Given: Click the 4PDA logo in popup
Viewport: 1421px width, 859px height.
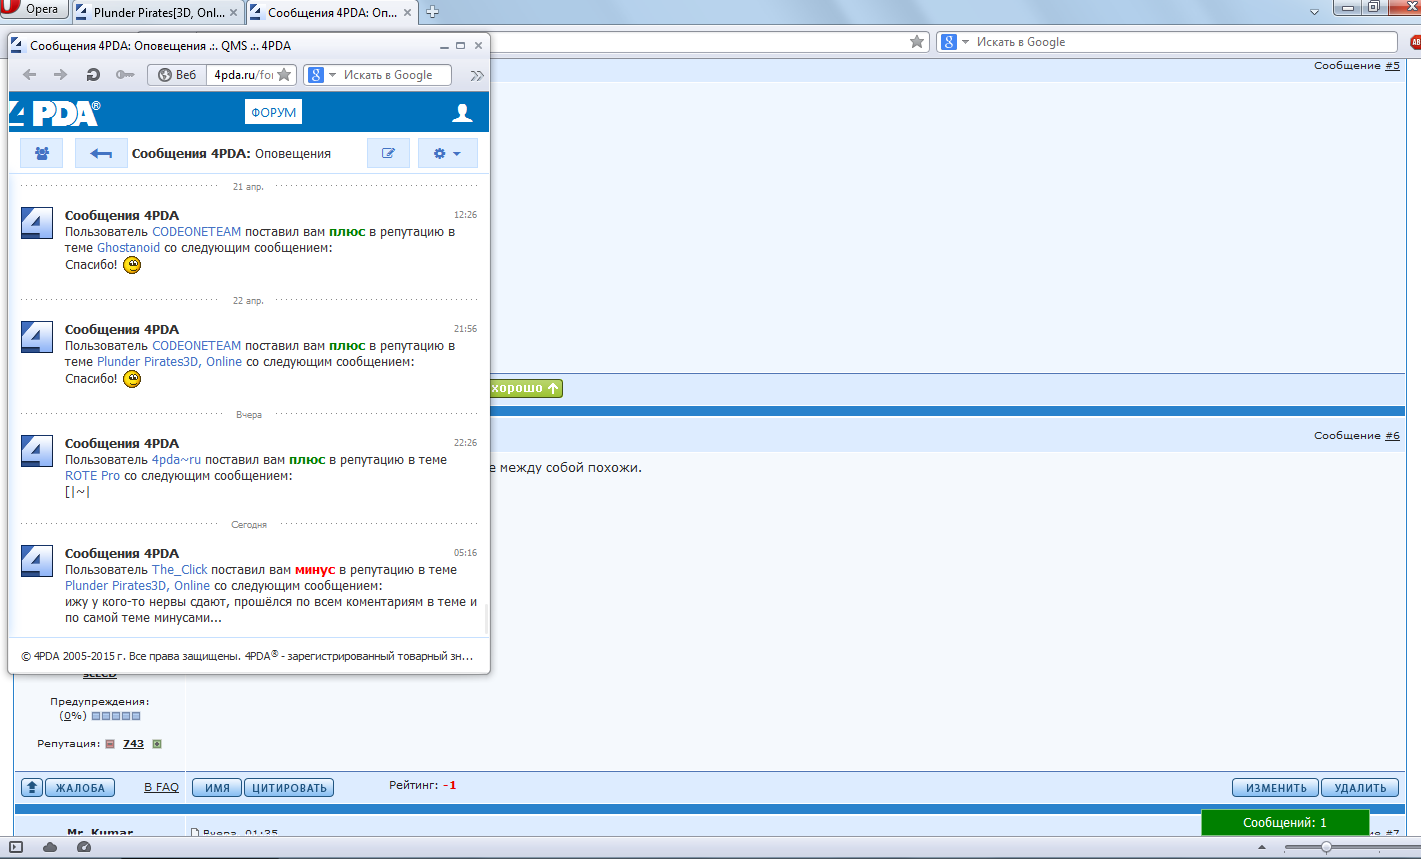Looking at the screenshot, I should pyautogui.click(x=55, y=112).
